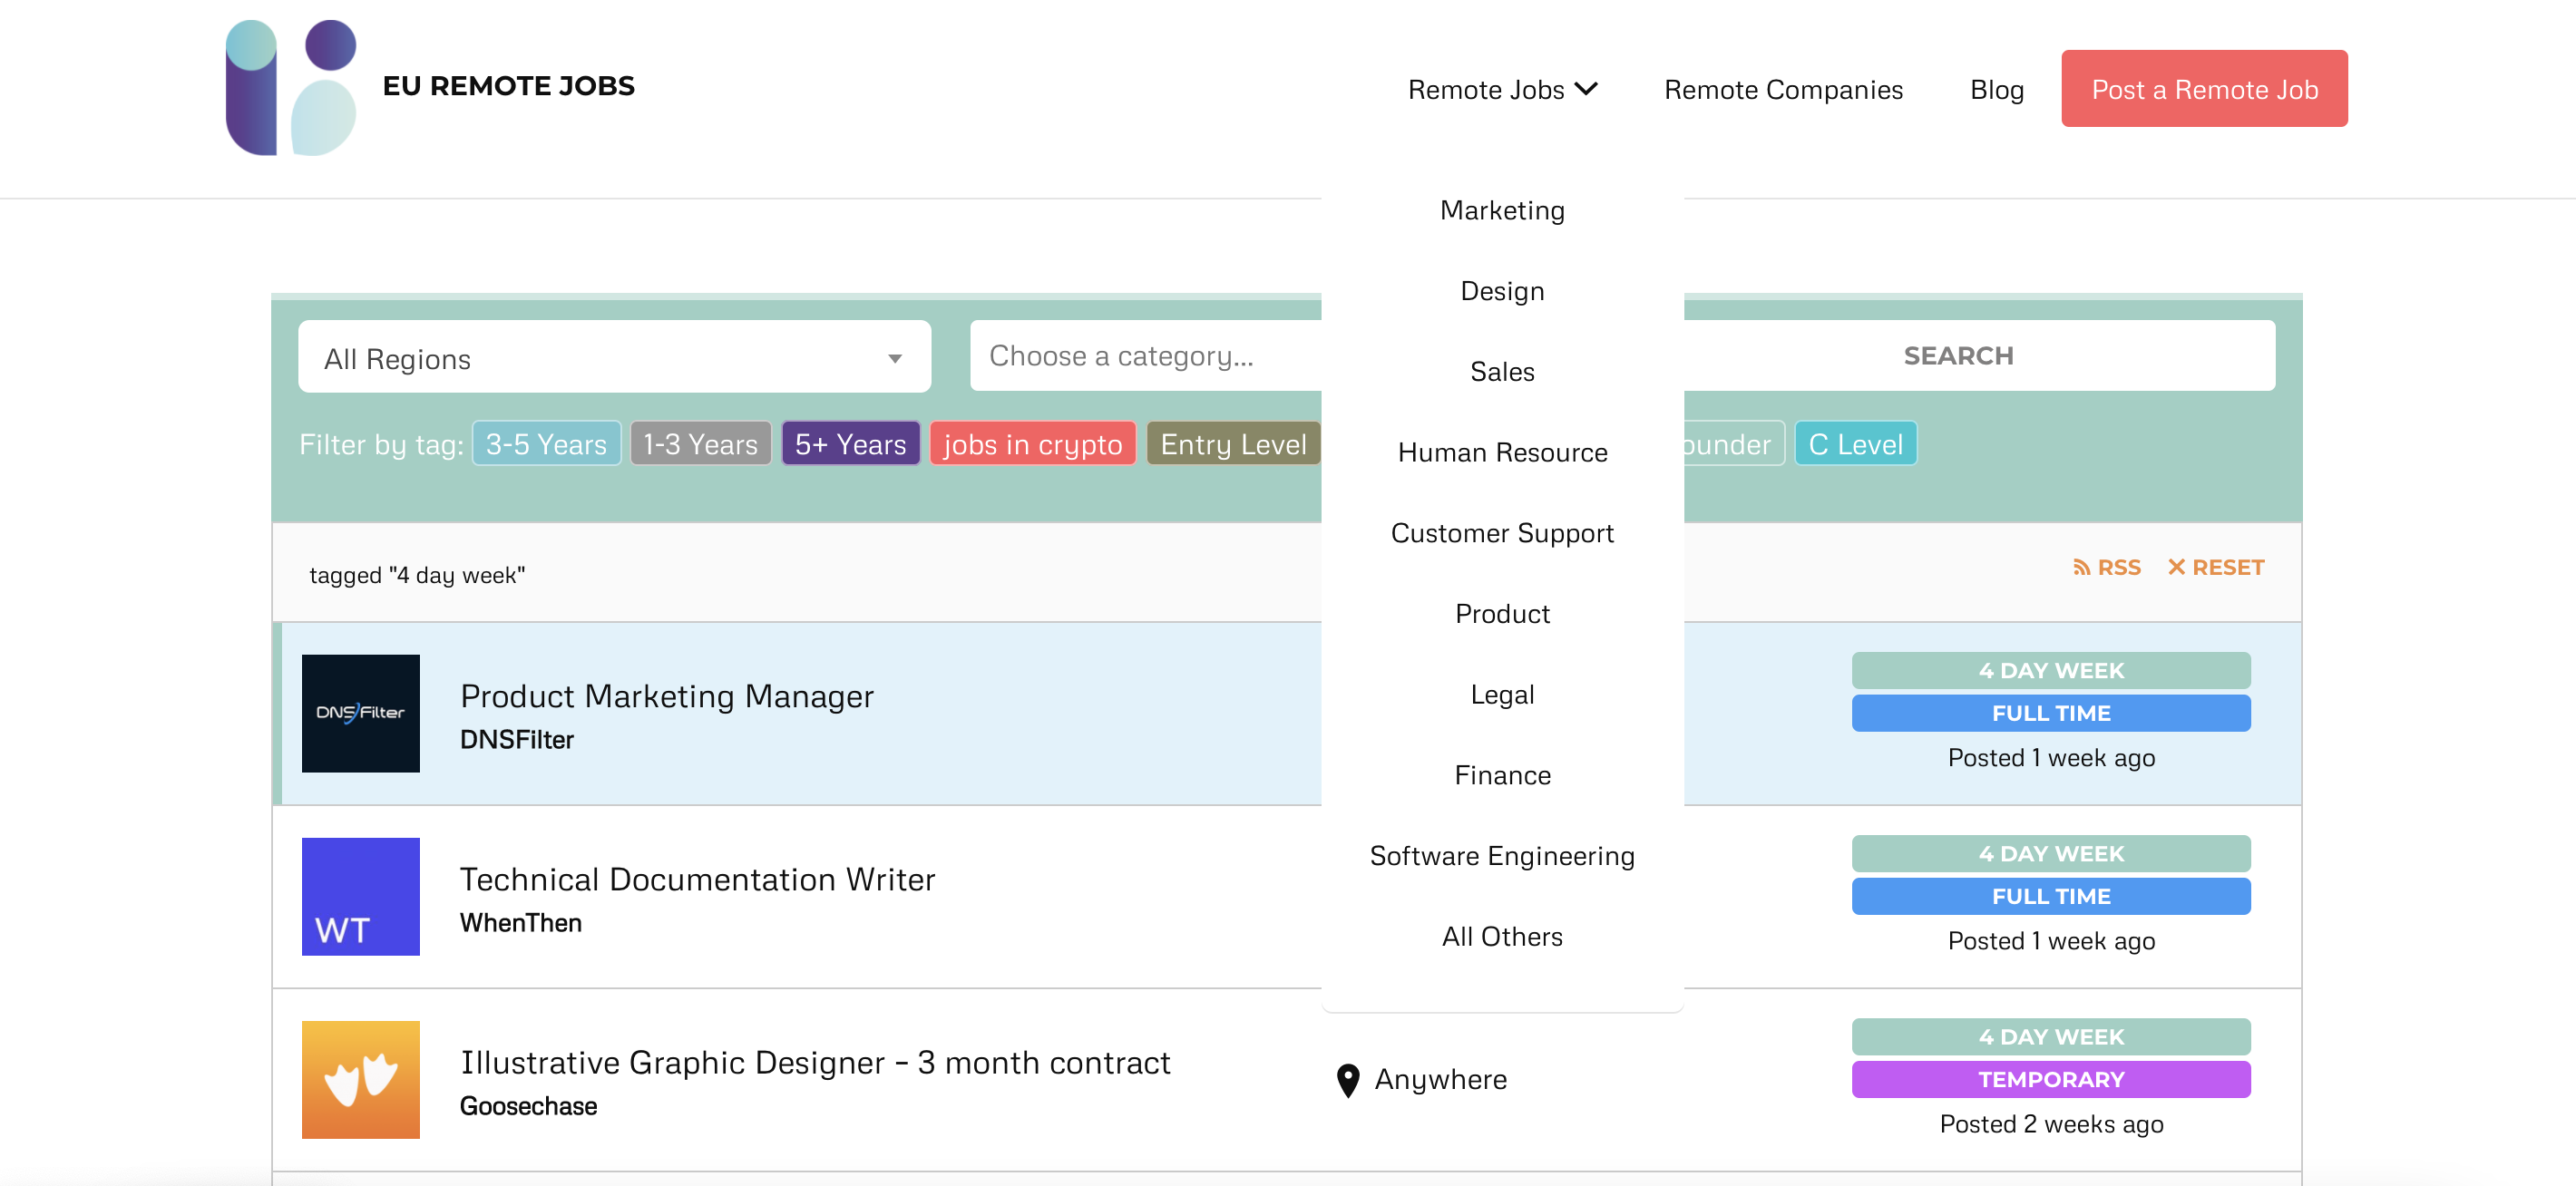Enable the jobs in crypto filter
This screenshot has height=1186, width=2576.
[x=1033, y=444]
